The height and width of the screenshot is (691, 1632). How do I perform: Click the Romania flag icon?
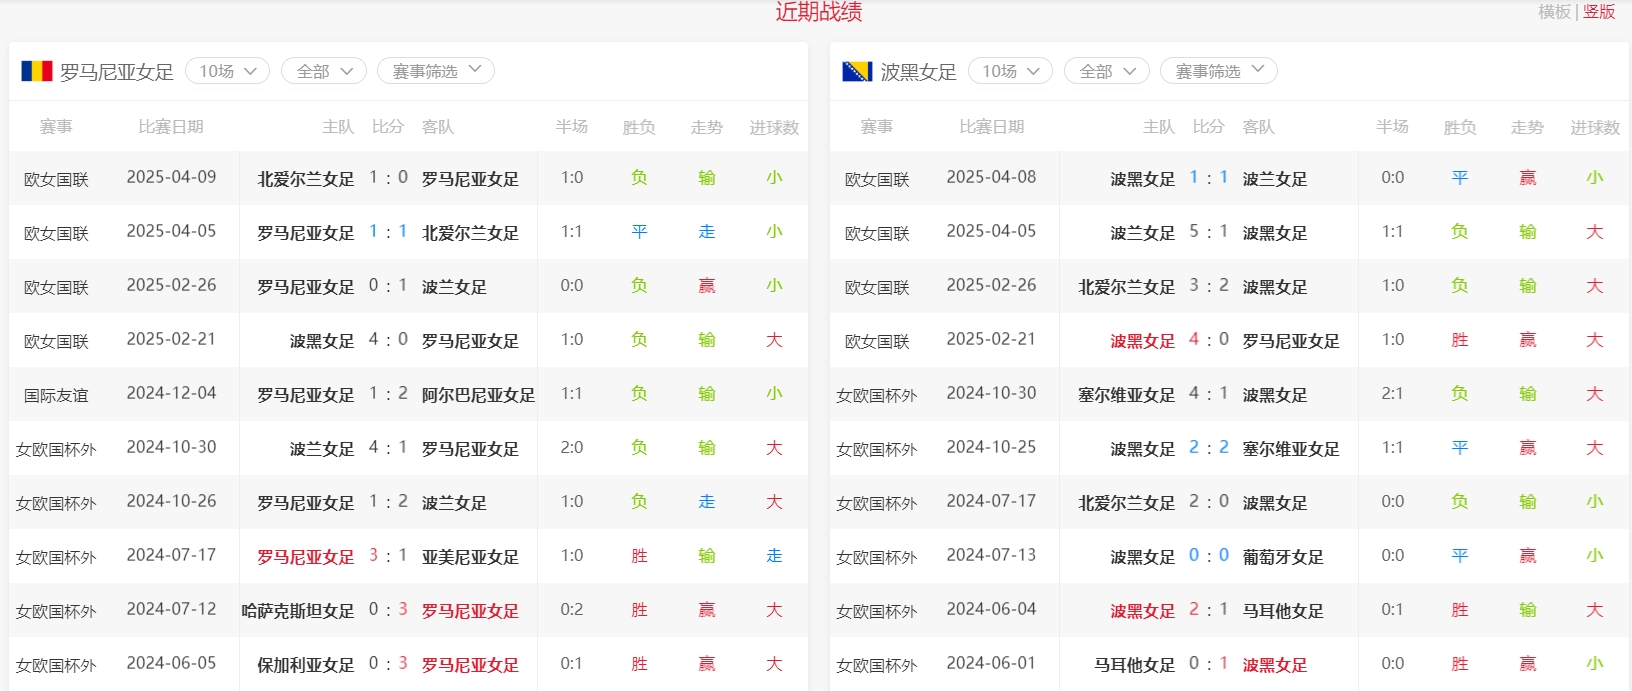pyautogui.click(x=37, y=71)
